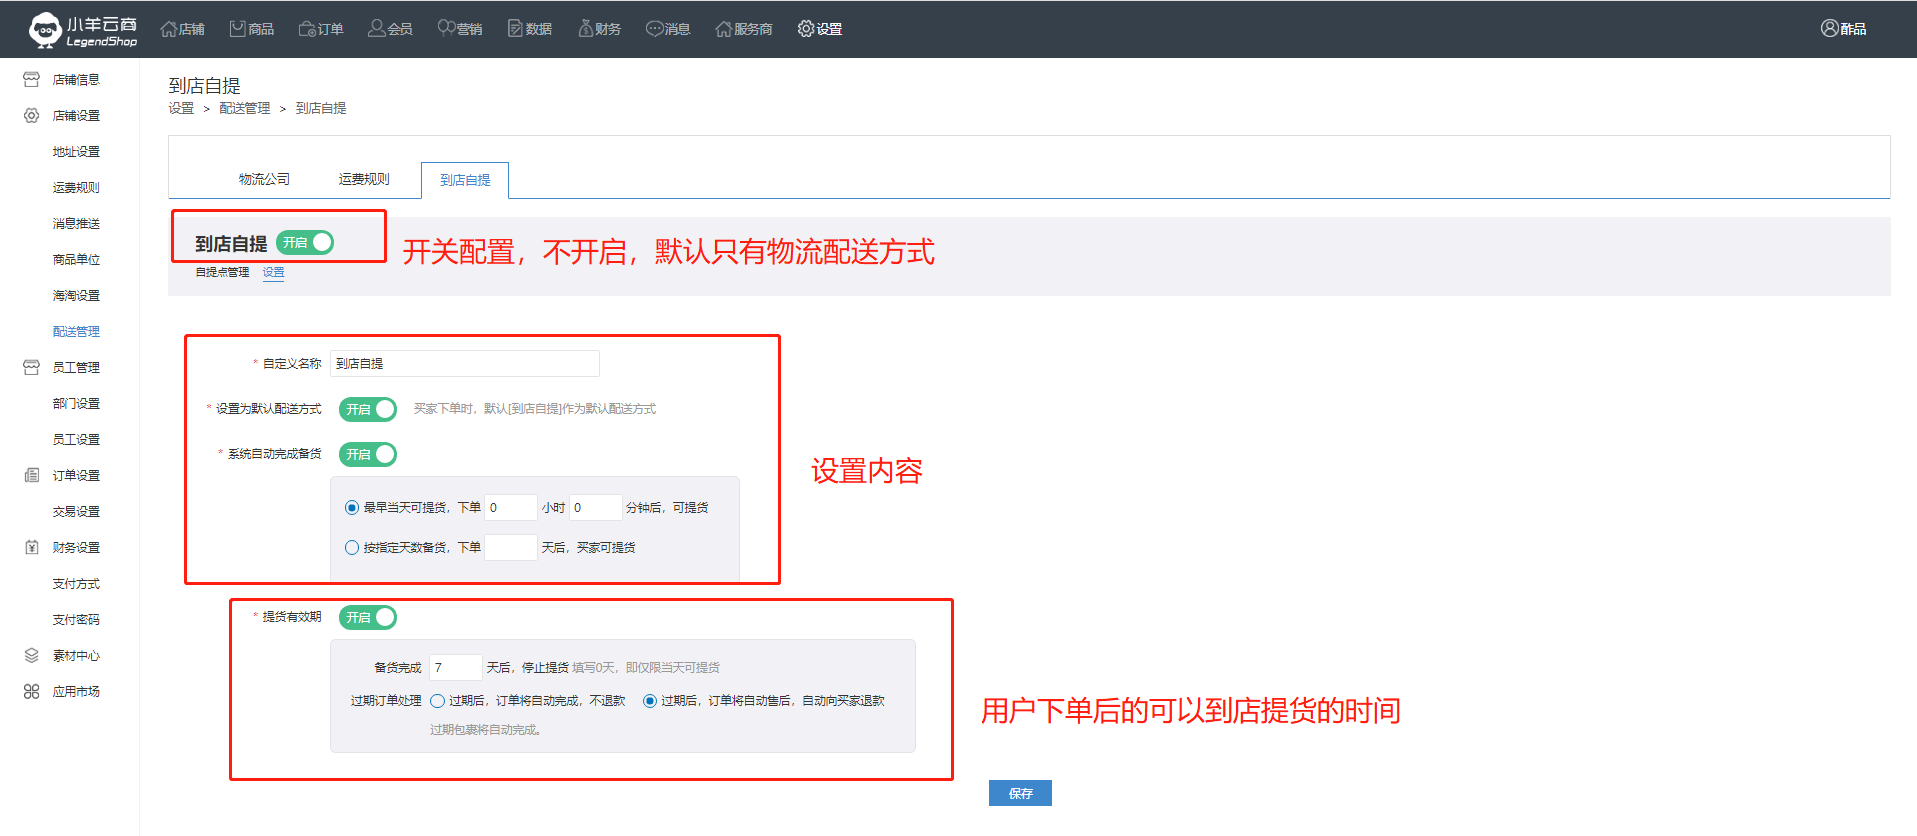Disable the 提货有效期 toggle
The image size is (1917, 836).
[x=368, y=618]
